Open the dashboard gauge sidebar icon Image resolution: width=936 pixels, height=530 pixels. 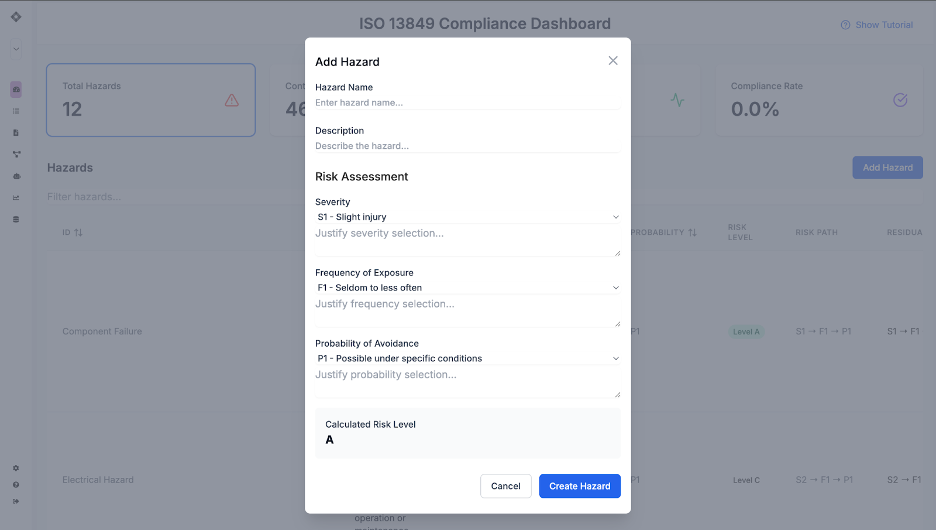click(x=16, y=90)
